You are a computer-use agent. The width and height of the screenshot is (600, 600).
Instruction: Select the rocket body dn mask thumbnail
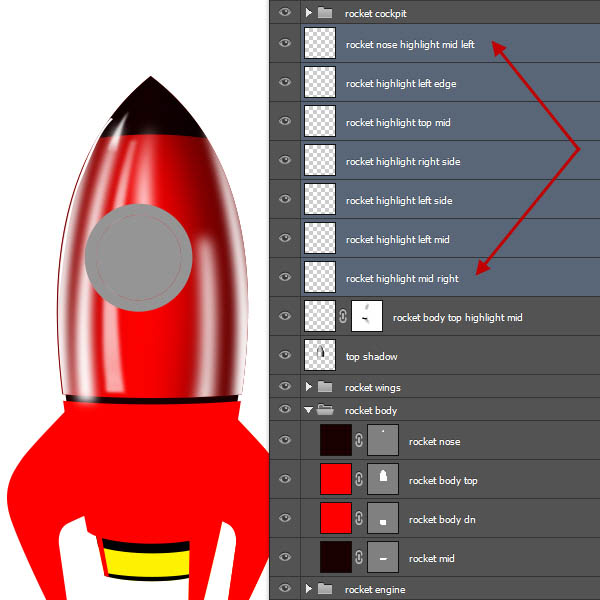coord(383,519)
